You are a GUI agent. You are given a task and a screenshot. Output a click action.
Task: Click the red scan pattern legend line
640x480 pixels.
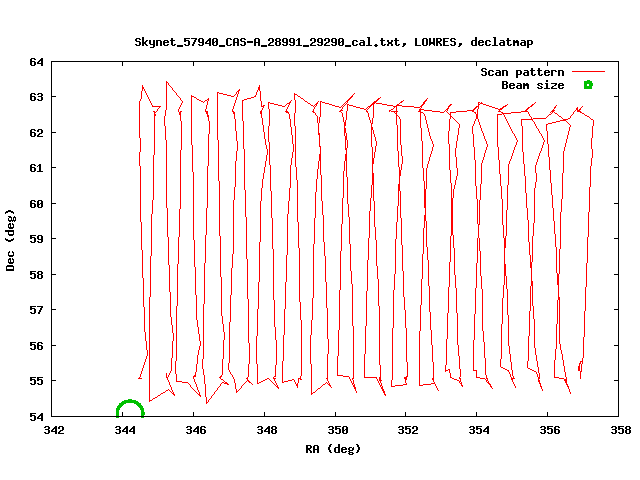click(588, 71)
